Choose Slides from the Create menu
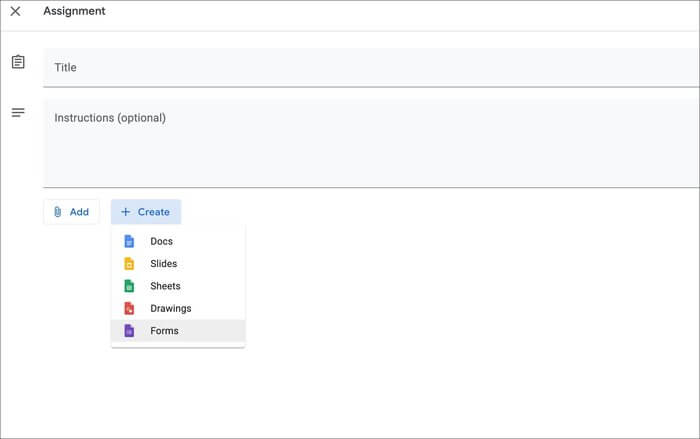 pyautogui.click(x=163, y=264)
